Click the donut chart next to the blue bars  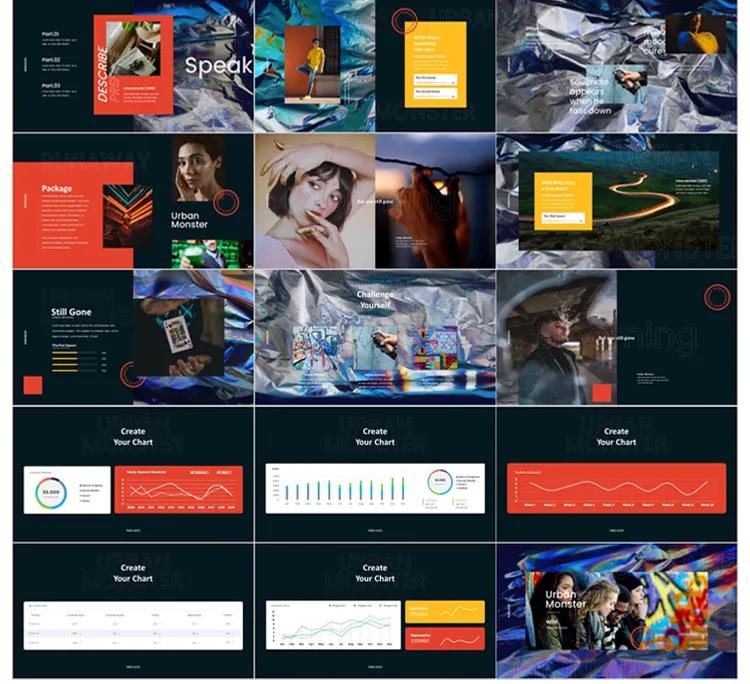440,482
